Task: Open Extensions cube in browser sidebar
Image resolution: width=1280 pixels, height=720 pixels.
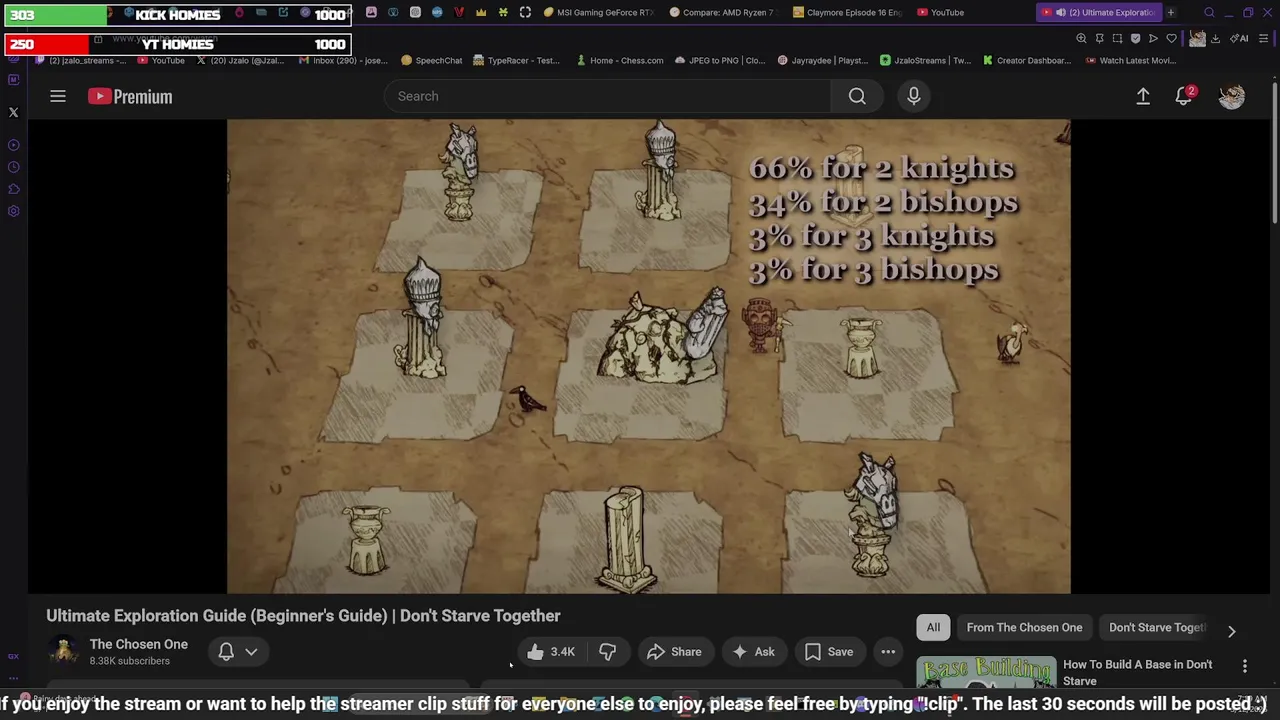Action: tap(14, 189)
